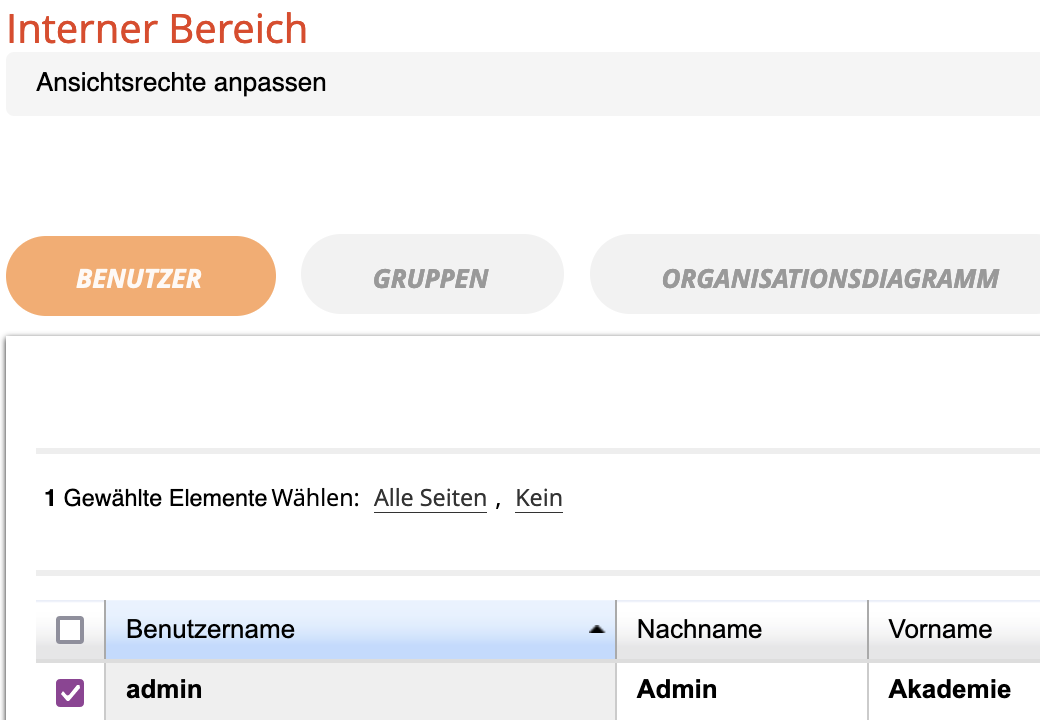Click divider between Nachname and Vorname headers
This screenshot has width=1040, height=720.
tap(868, 630)
